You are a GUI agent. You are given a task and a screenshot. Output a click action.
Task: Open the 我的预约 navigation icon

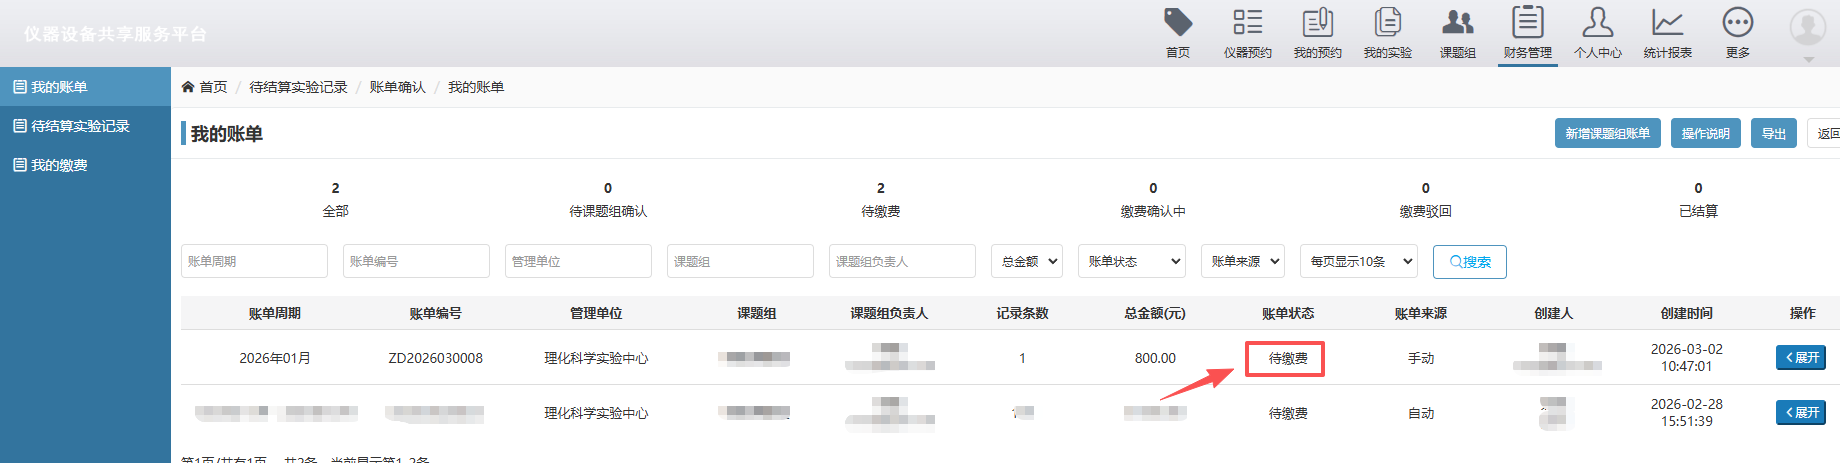(1317, 24)
